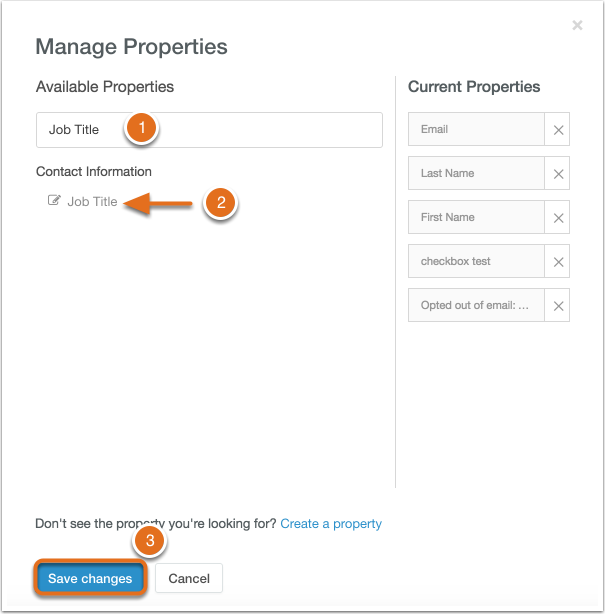Click the Save changes button
605x614 pixels.
[90, 578]
